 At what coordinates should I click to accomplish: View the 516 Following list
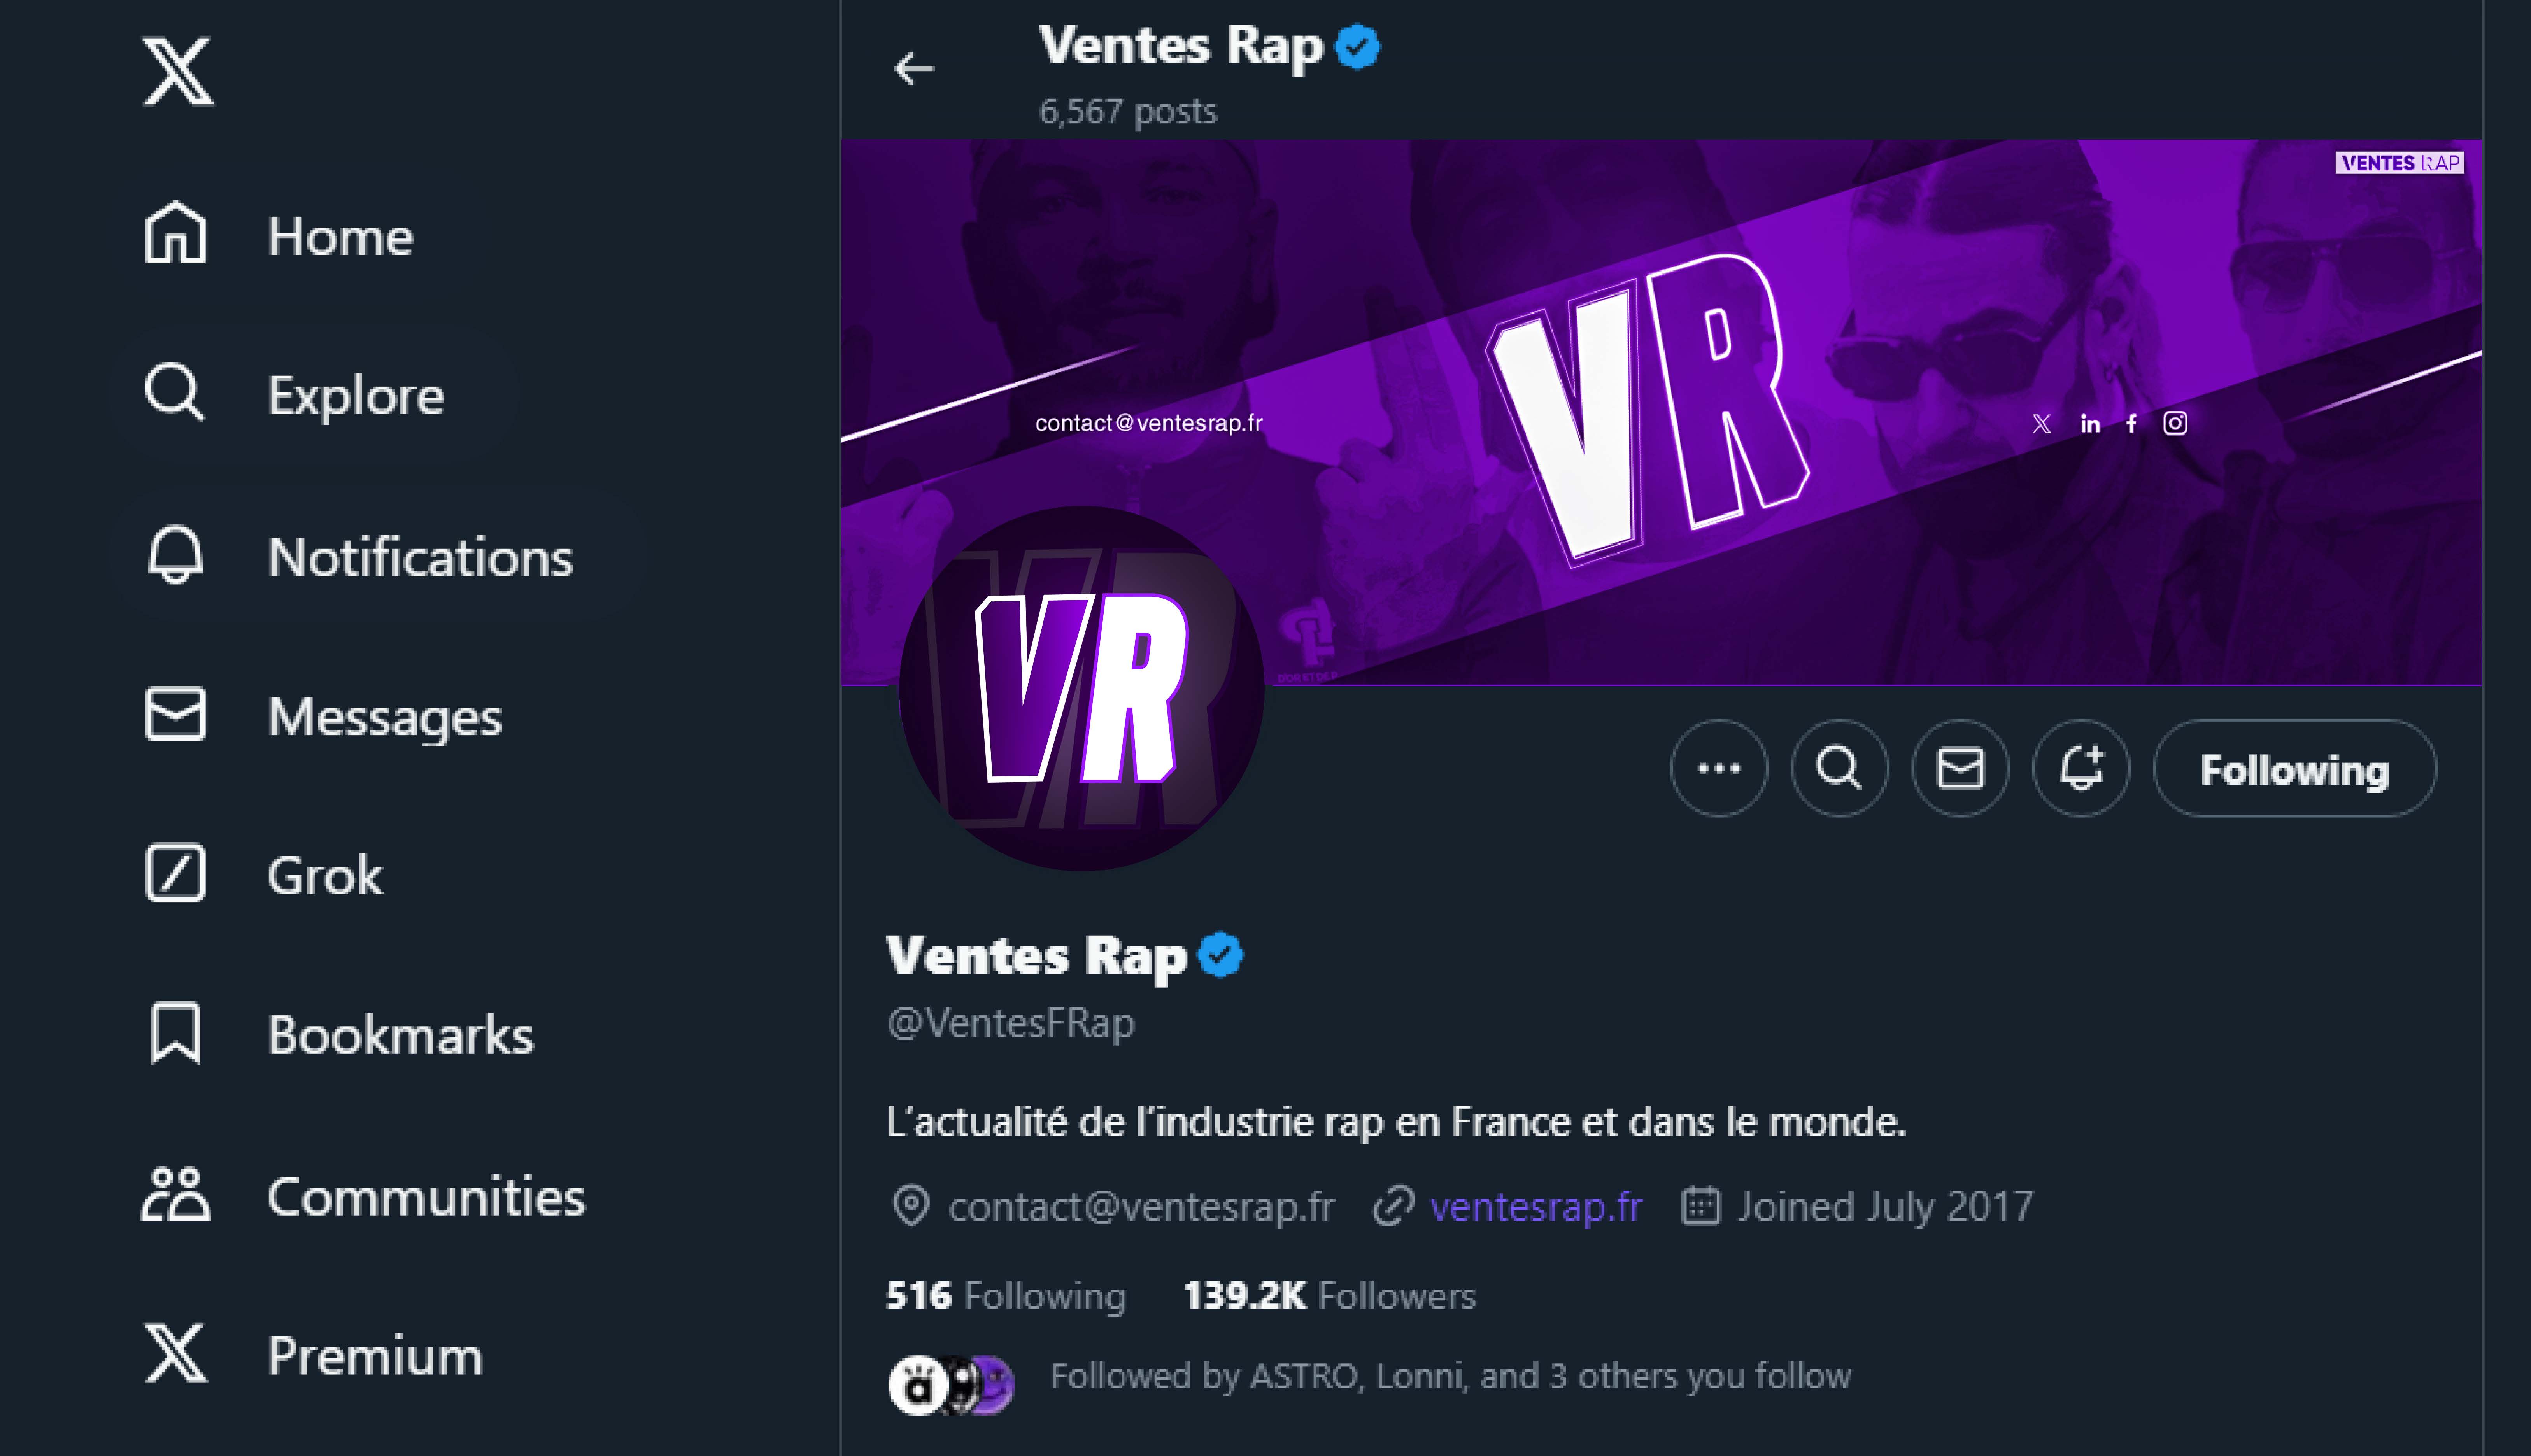(1005, 1296)
